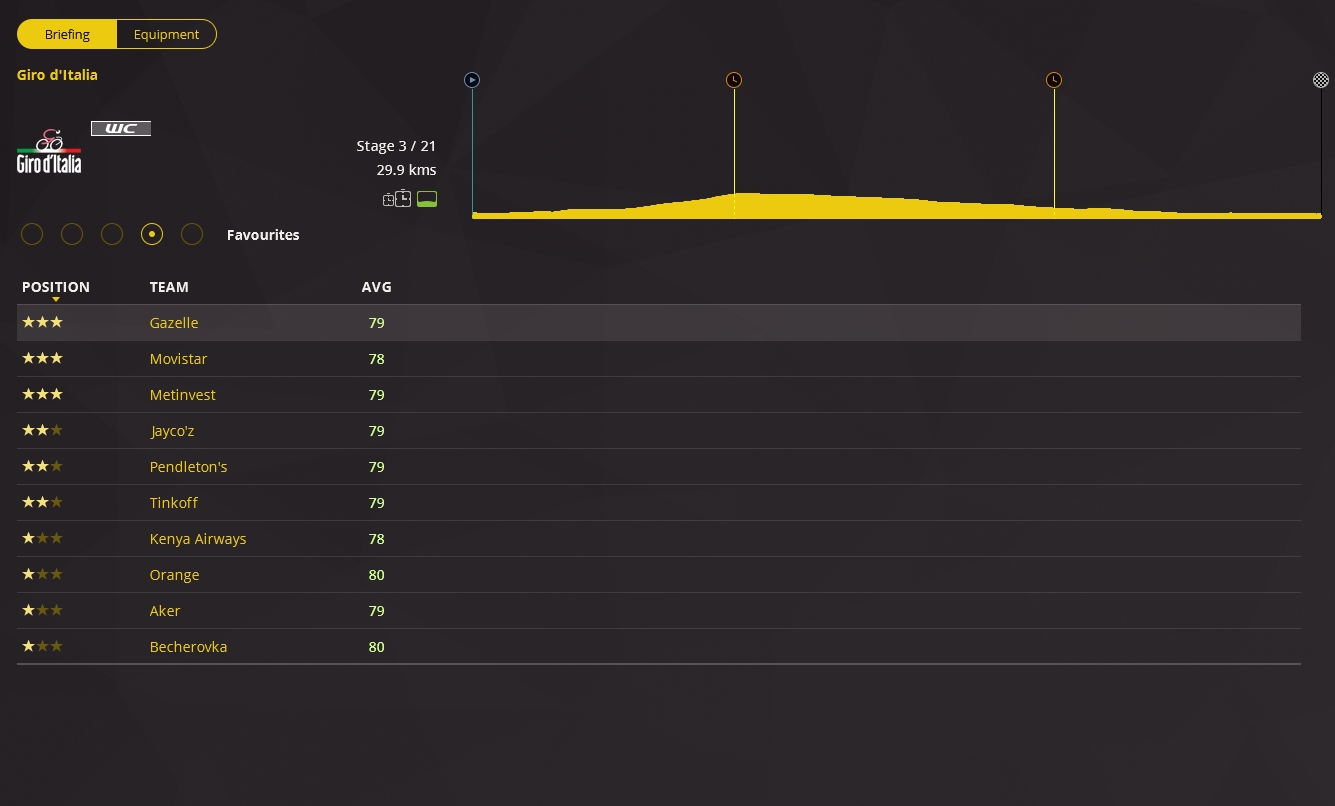This screenshot has height=806, width=1335.
Task: Click the checkered finish flag marker
Action: tap(1321, 80)
